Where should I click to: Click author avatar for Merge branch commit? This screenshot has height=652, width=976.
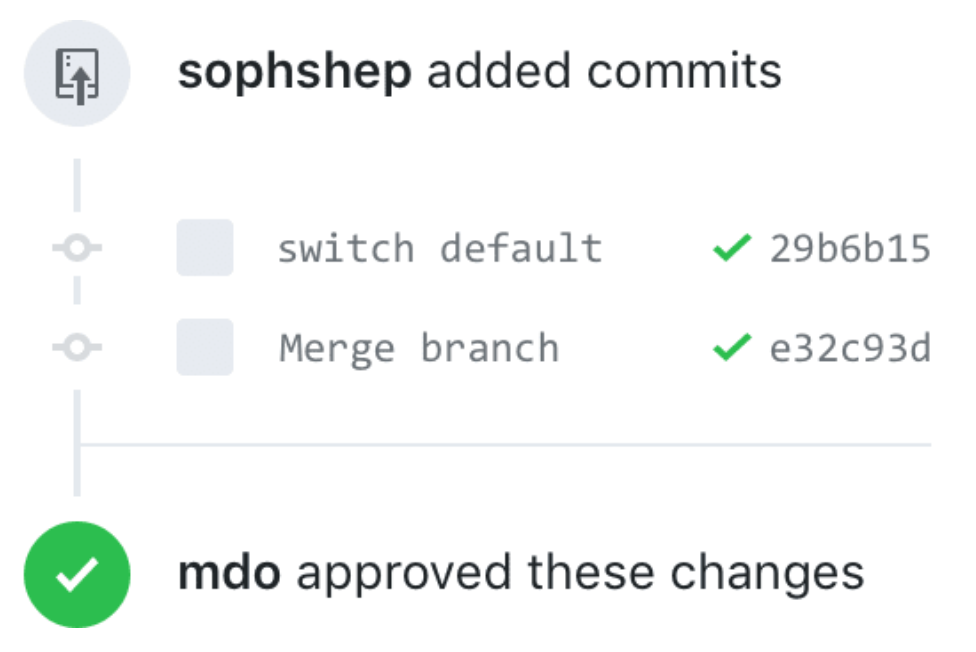point(205,347)
